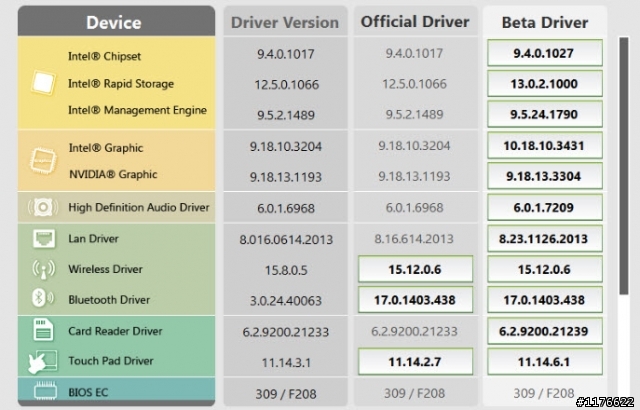Select the Wireless Driver label
This screenshot has height=410, width=640.
point(105,269)
